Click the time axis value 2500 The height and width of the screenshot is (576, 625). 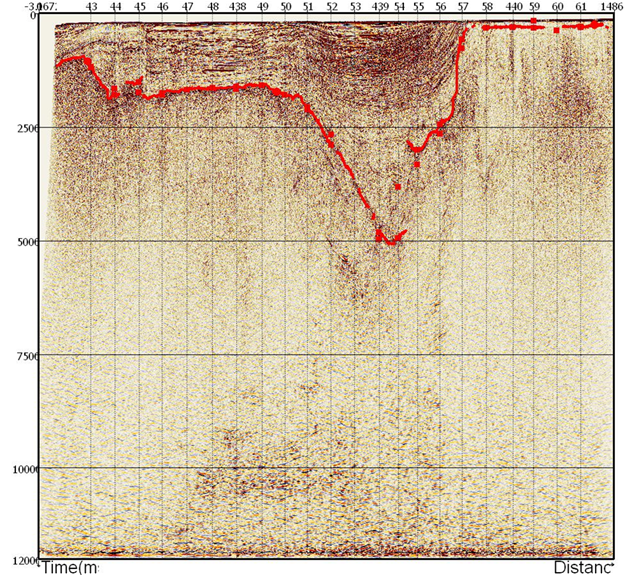pyautogui.click(x=29, y=128)
